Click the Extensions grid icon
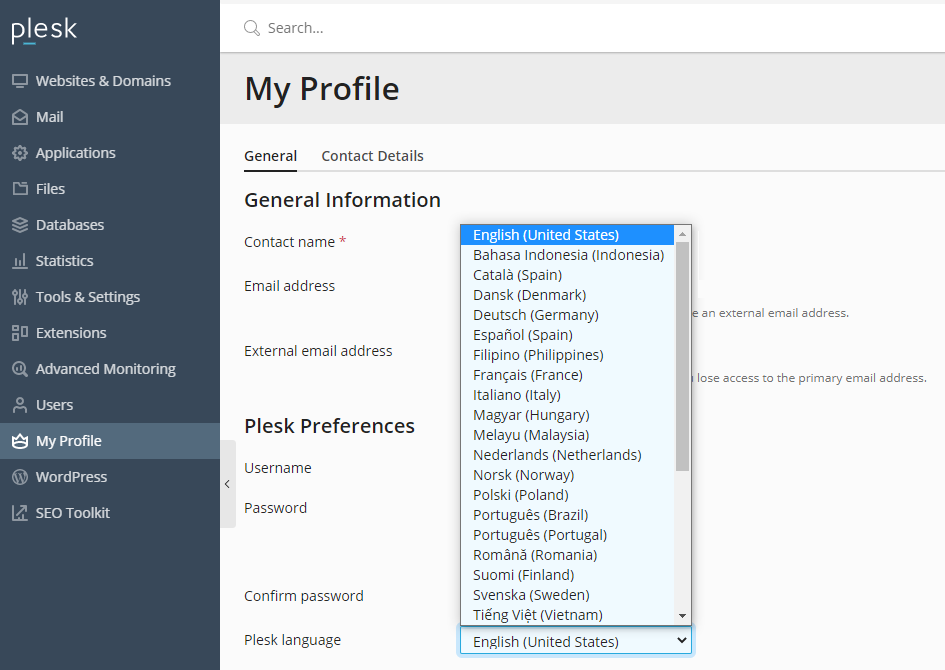The width and height of the screenshot is (945, 670). [x=20, y=333]
